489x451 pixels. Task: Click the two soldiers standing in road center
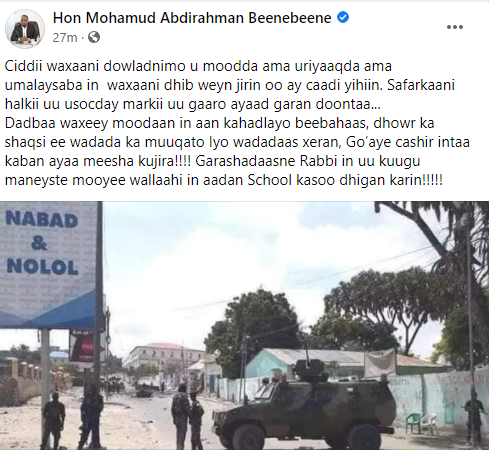(187, 416)
